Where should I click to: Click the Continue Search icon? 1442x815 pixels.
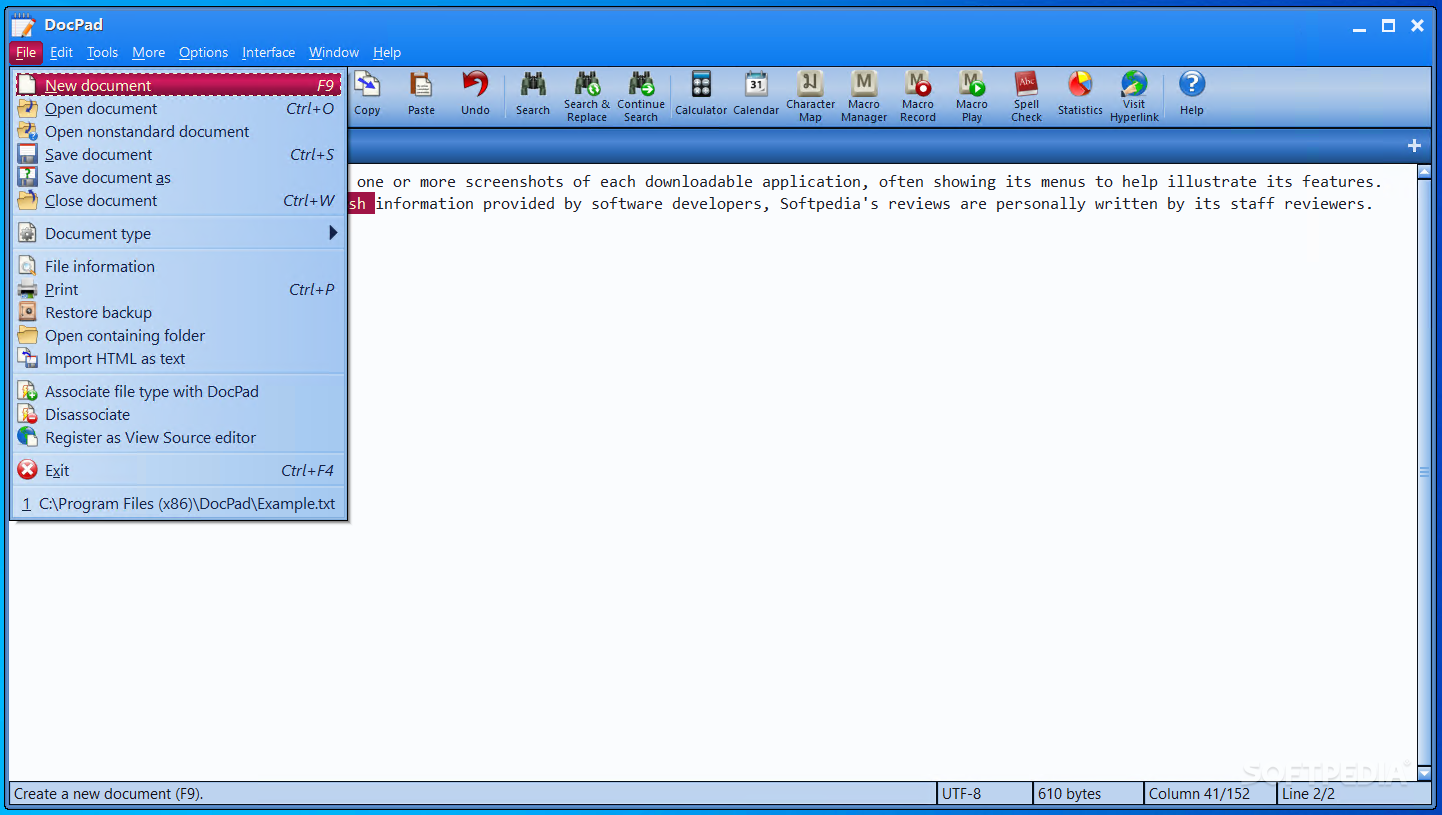tap(641, 96)
